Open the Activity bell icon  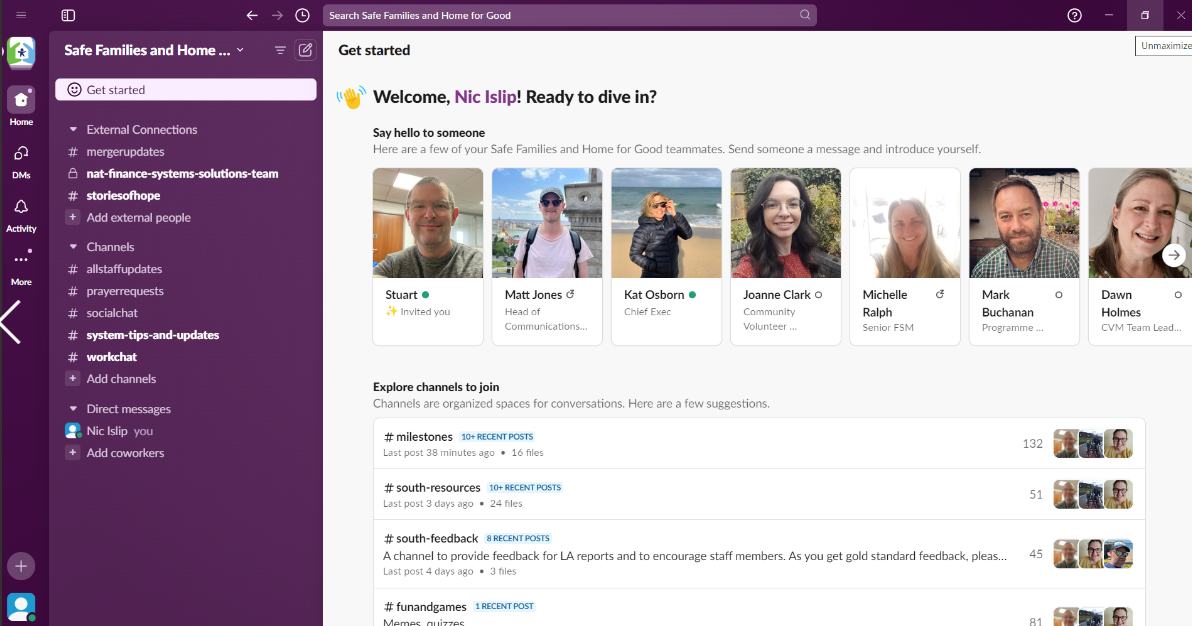pos(21,212)
